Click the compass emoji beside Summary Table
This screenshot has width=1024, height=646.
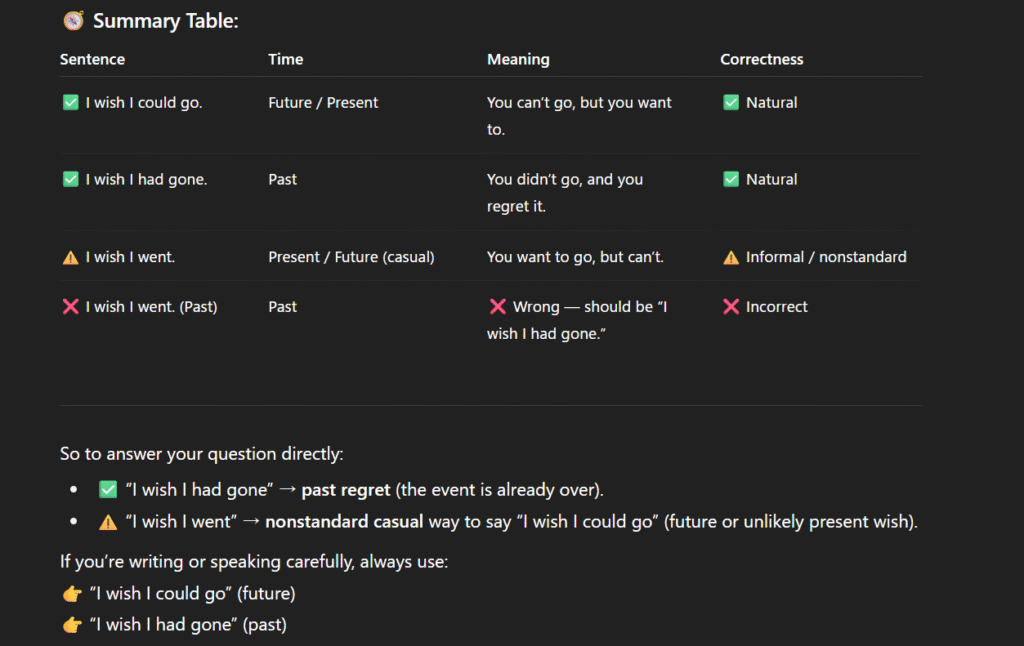tap(73, 20)
